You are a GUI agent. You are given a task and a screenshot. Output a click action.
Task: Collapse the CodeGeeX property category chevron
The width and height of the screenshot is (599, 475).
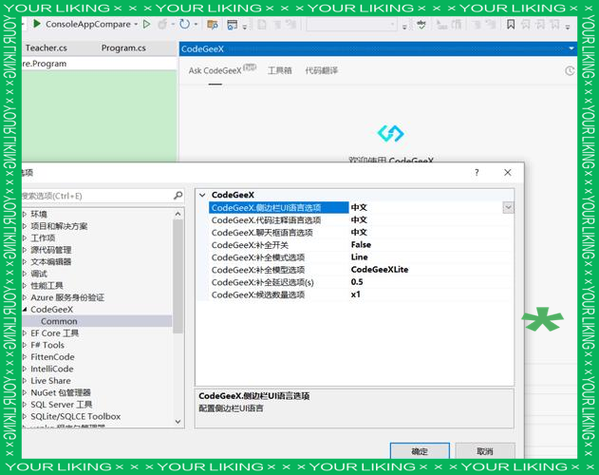pos(202,195)
